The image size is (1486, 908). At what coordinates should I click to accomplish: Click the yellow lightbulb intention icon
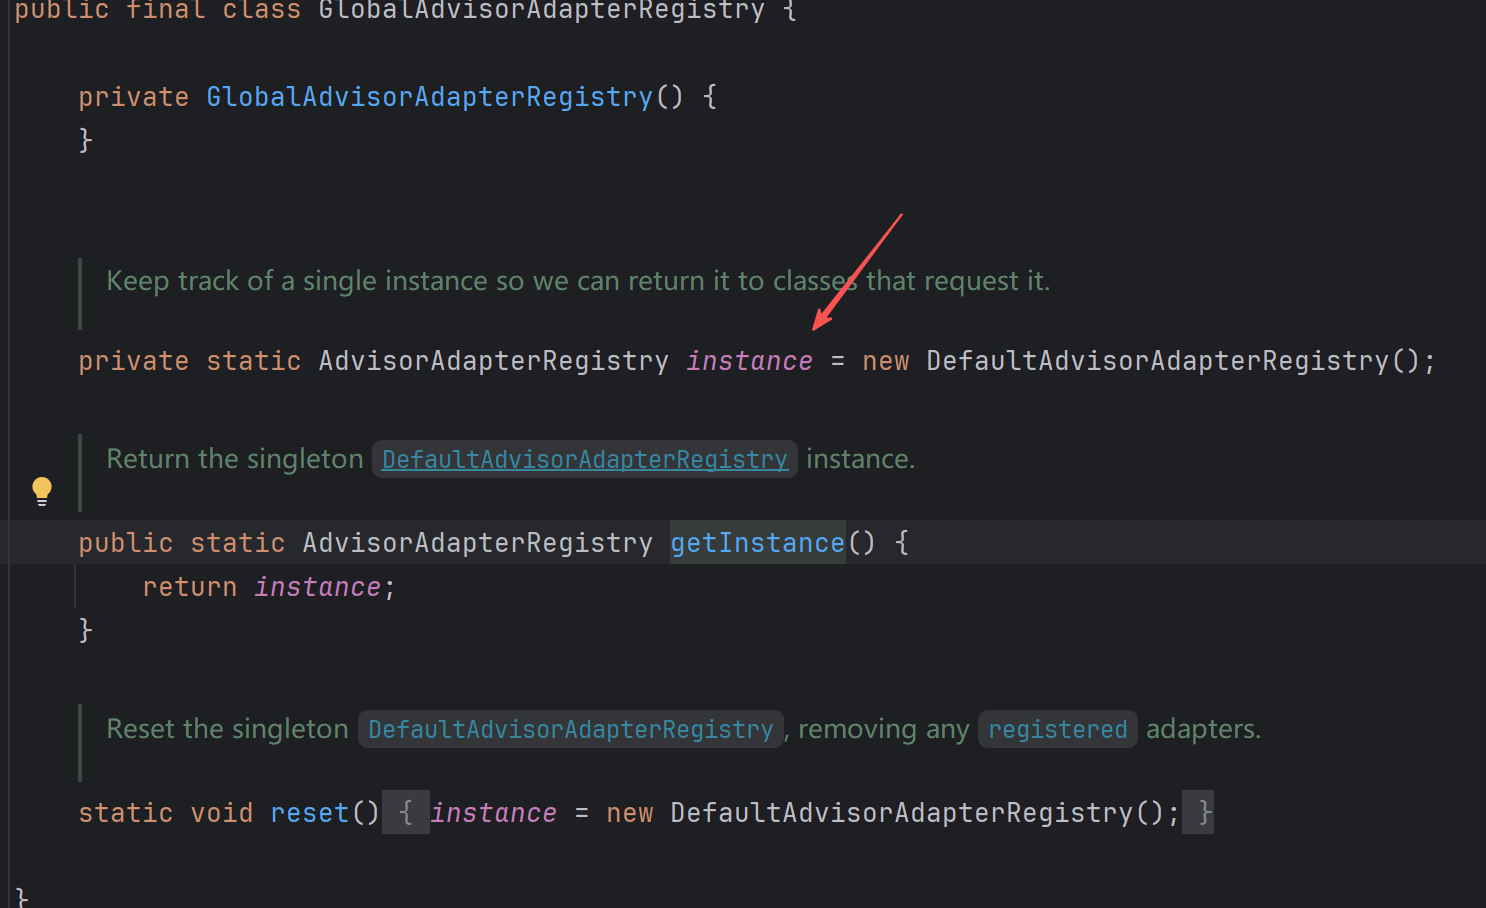pos(42,490)
